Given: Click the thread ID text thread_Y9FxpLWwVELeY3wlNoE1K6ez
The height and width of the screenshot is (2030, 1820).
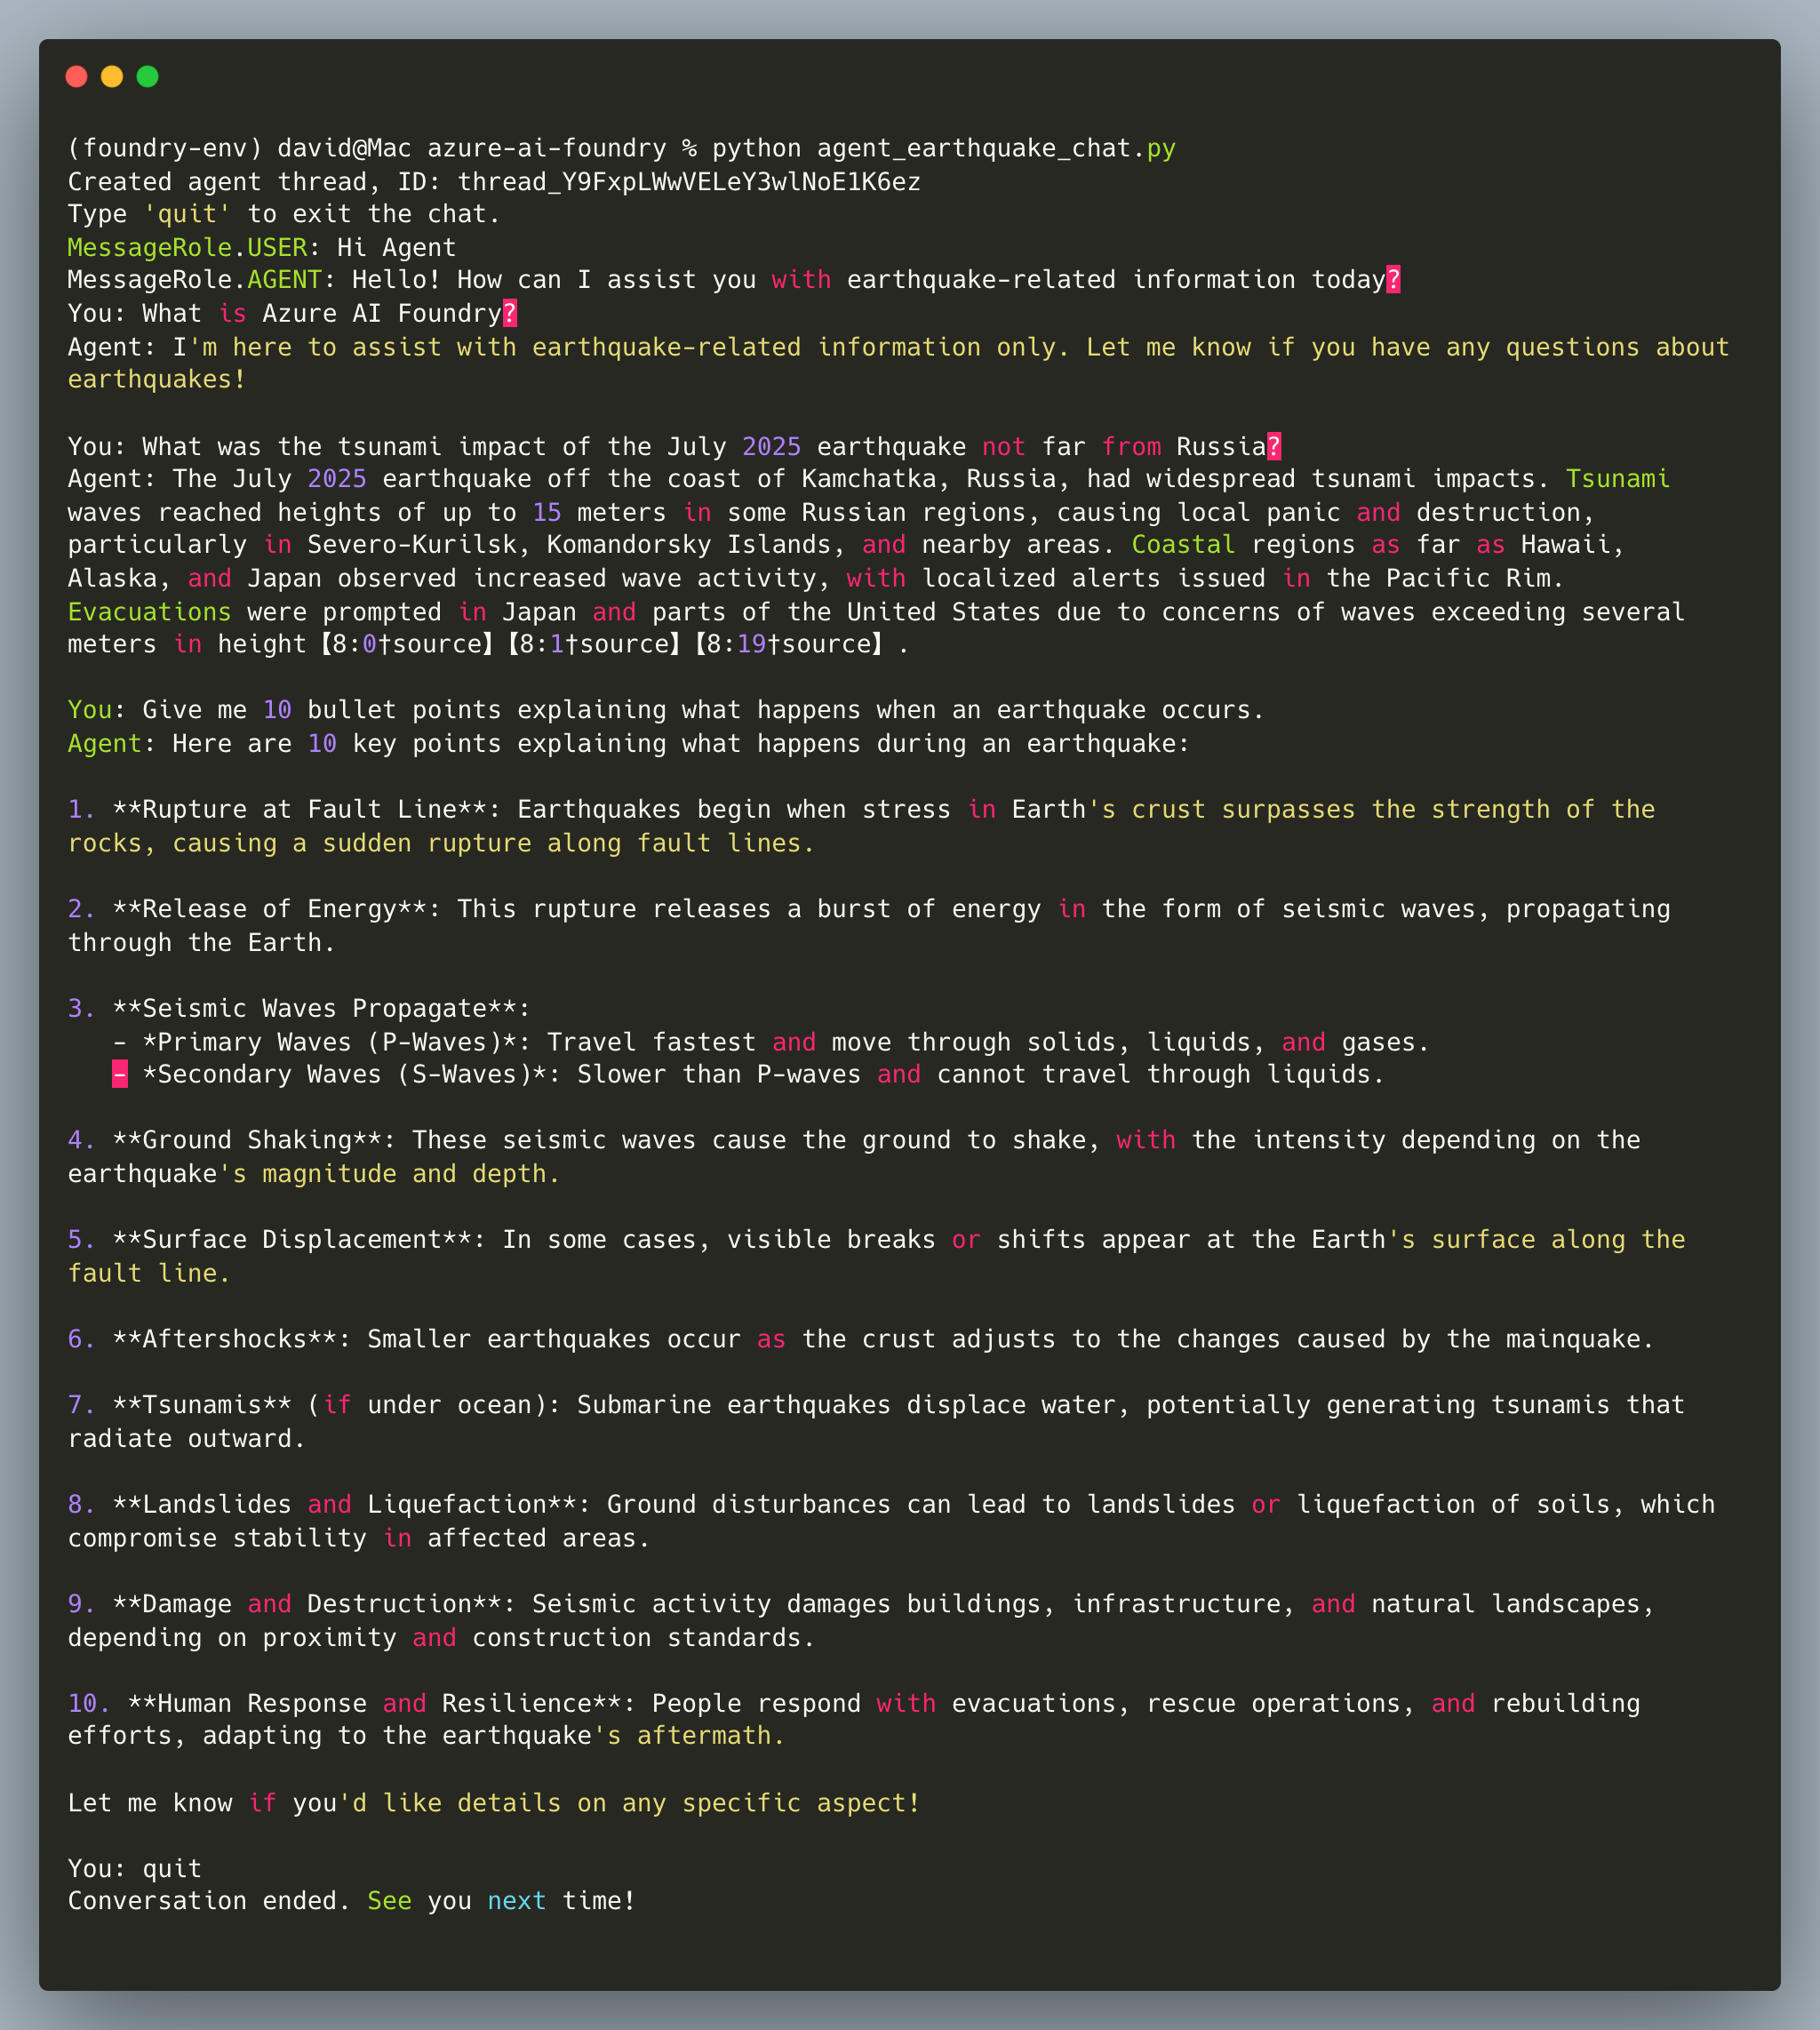Looking at the screenshot, I should (x=688, y=182).
